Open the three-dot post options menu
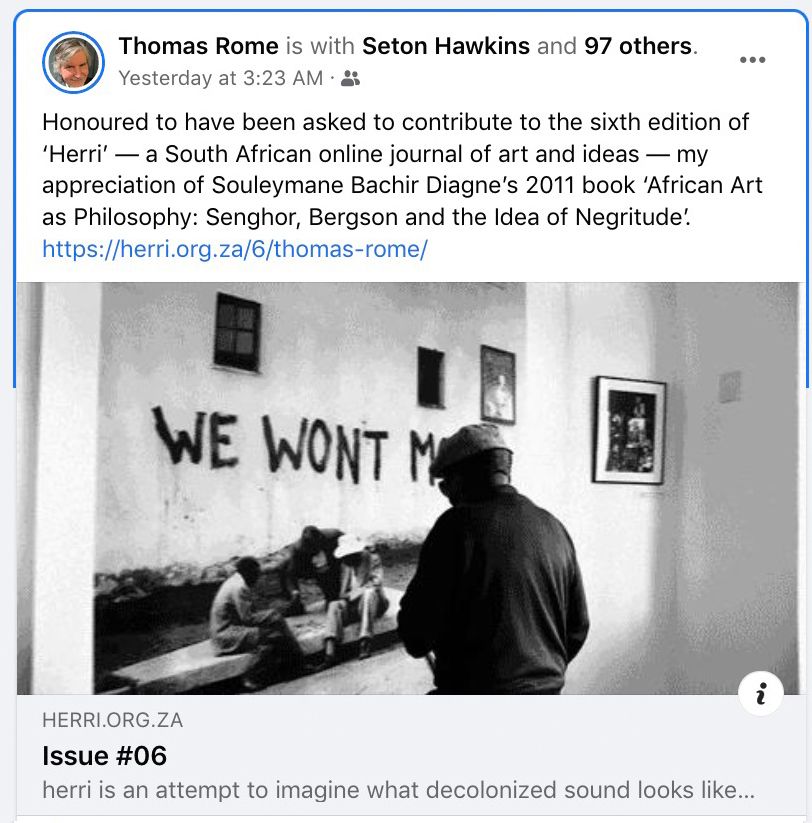 tap(752, 60)
